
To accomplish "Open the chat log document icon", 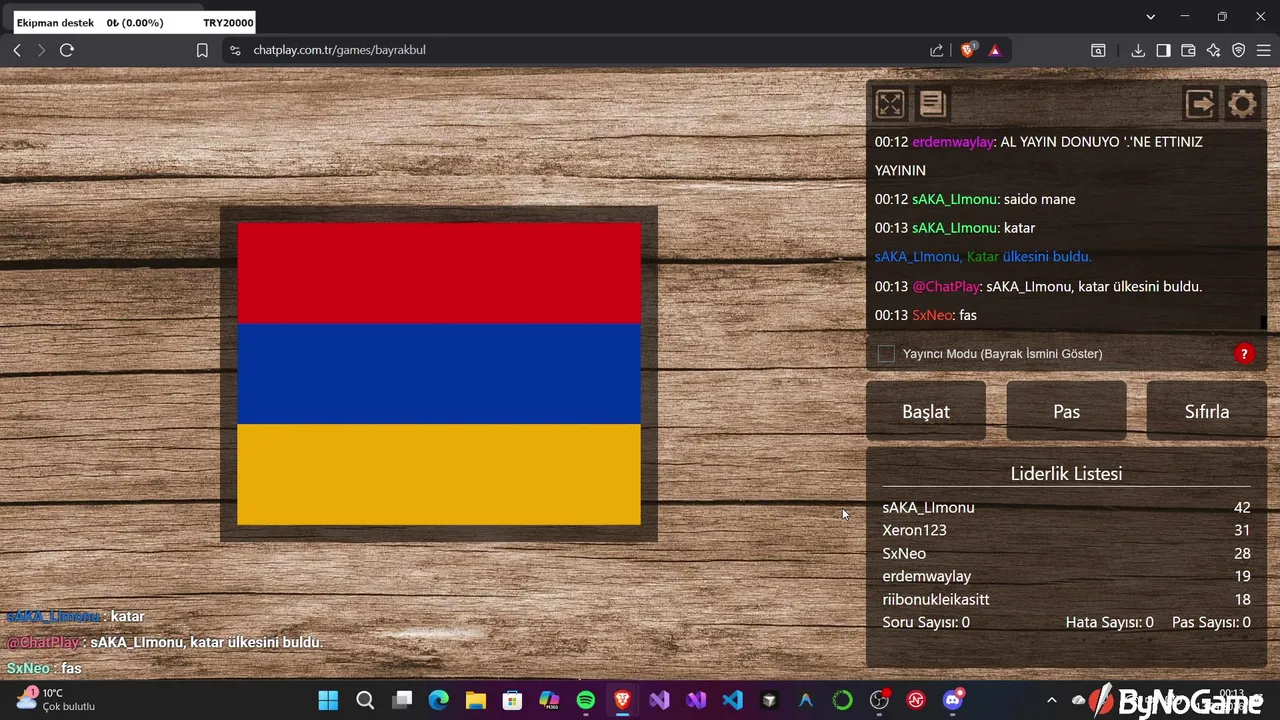I will [932, 104].
